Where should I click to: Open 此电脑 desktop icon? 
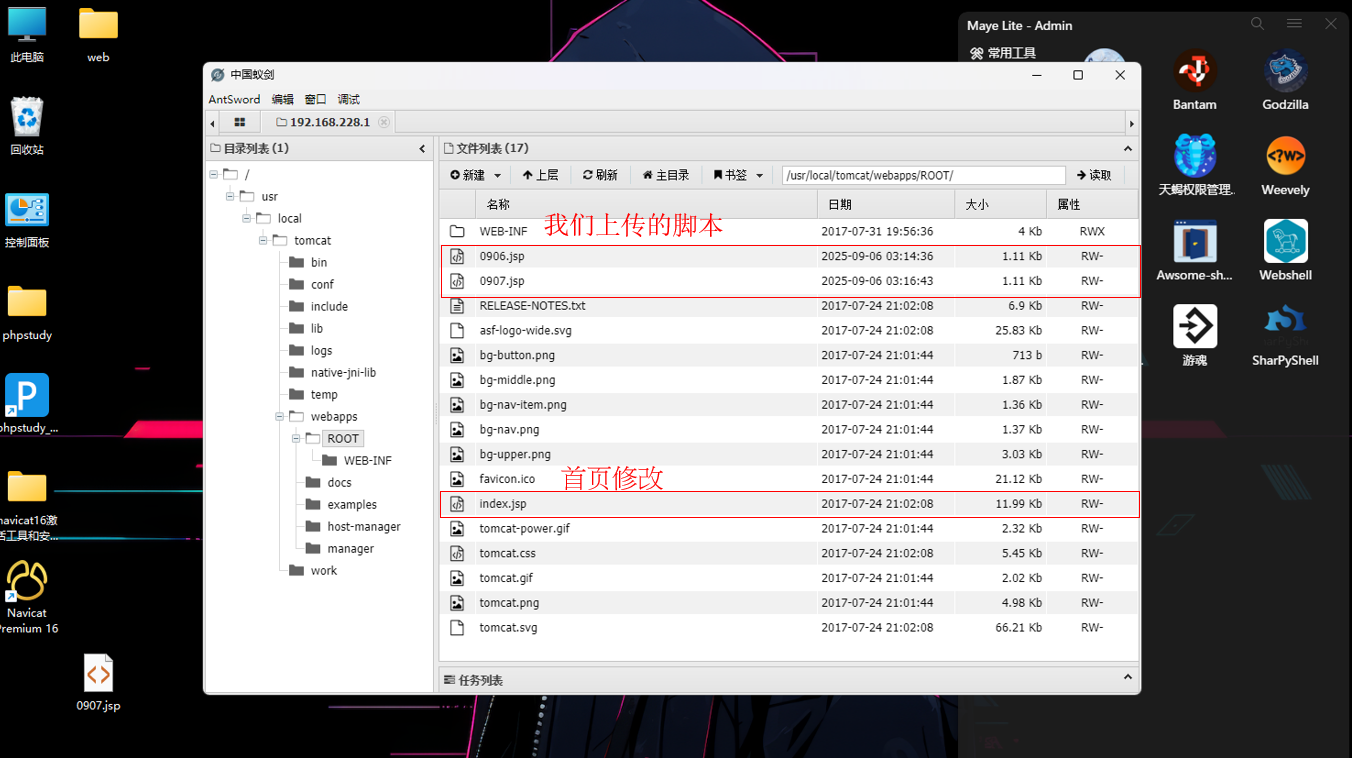(x=27, y=35)
